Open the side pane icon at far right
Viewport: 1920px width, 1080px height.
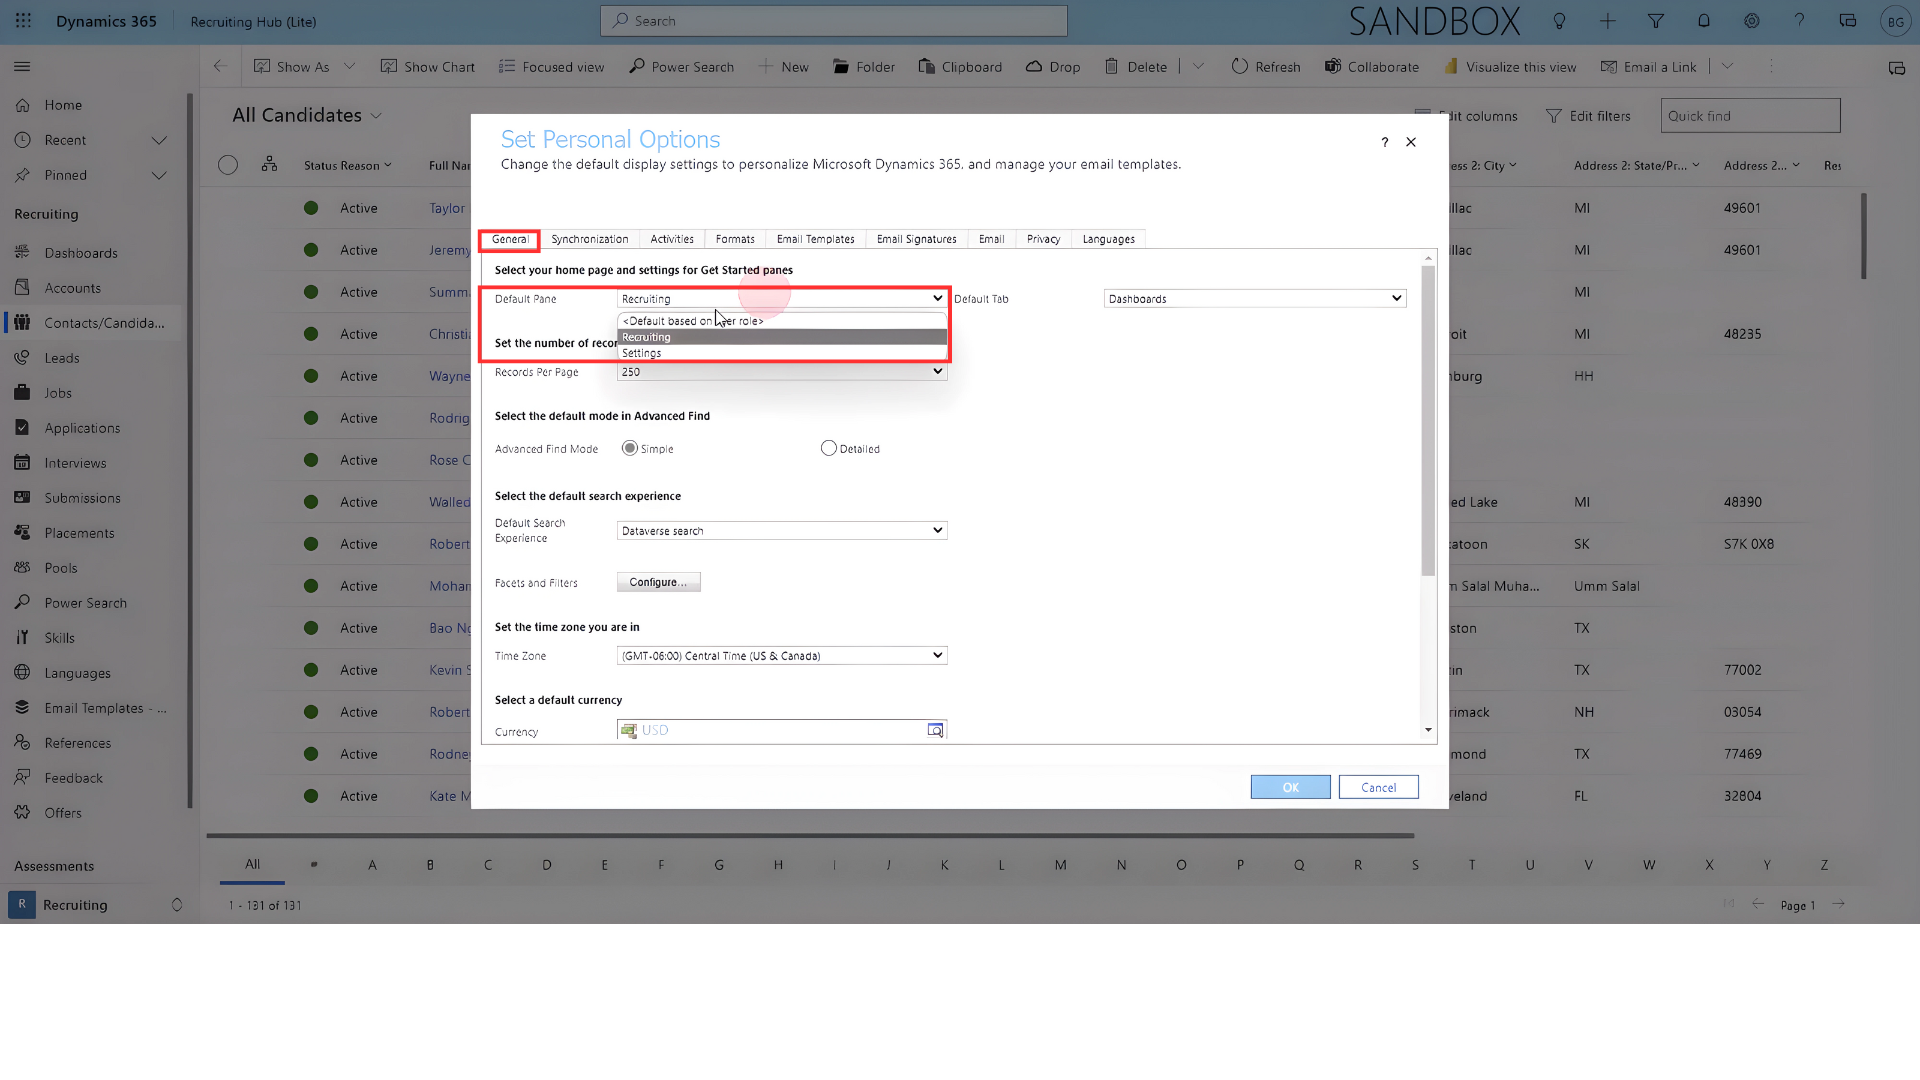click(1896, 68)
